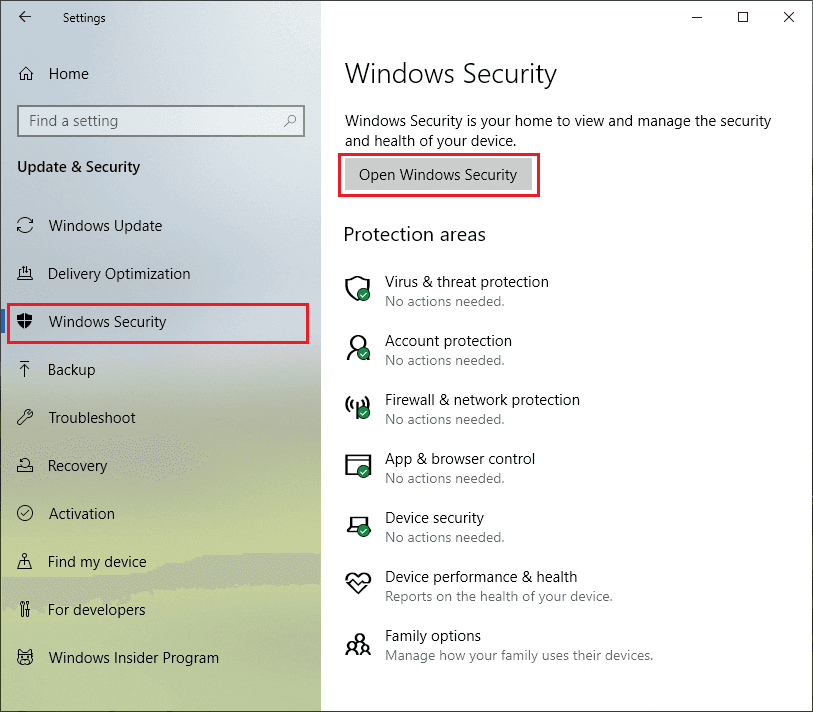
Task: Go to Home settings
Action: coord(68,74)
